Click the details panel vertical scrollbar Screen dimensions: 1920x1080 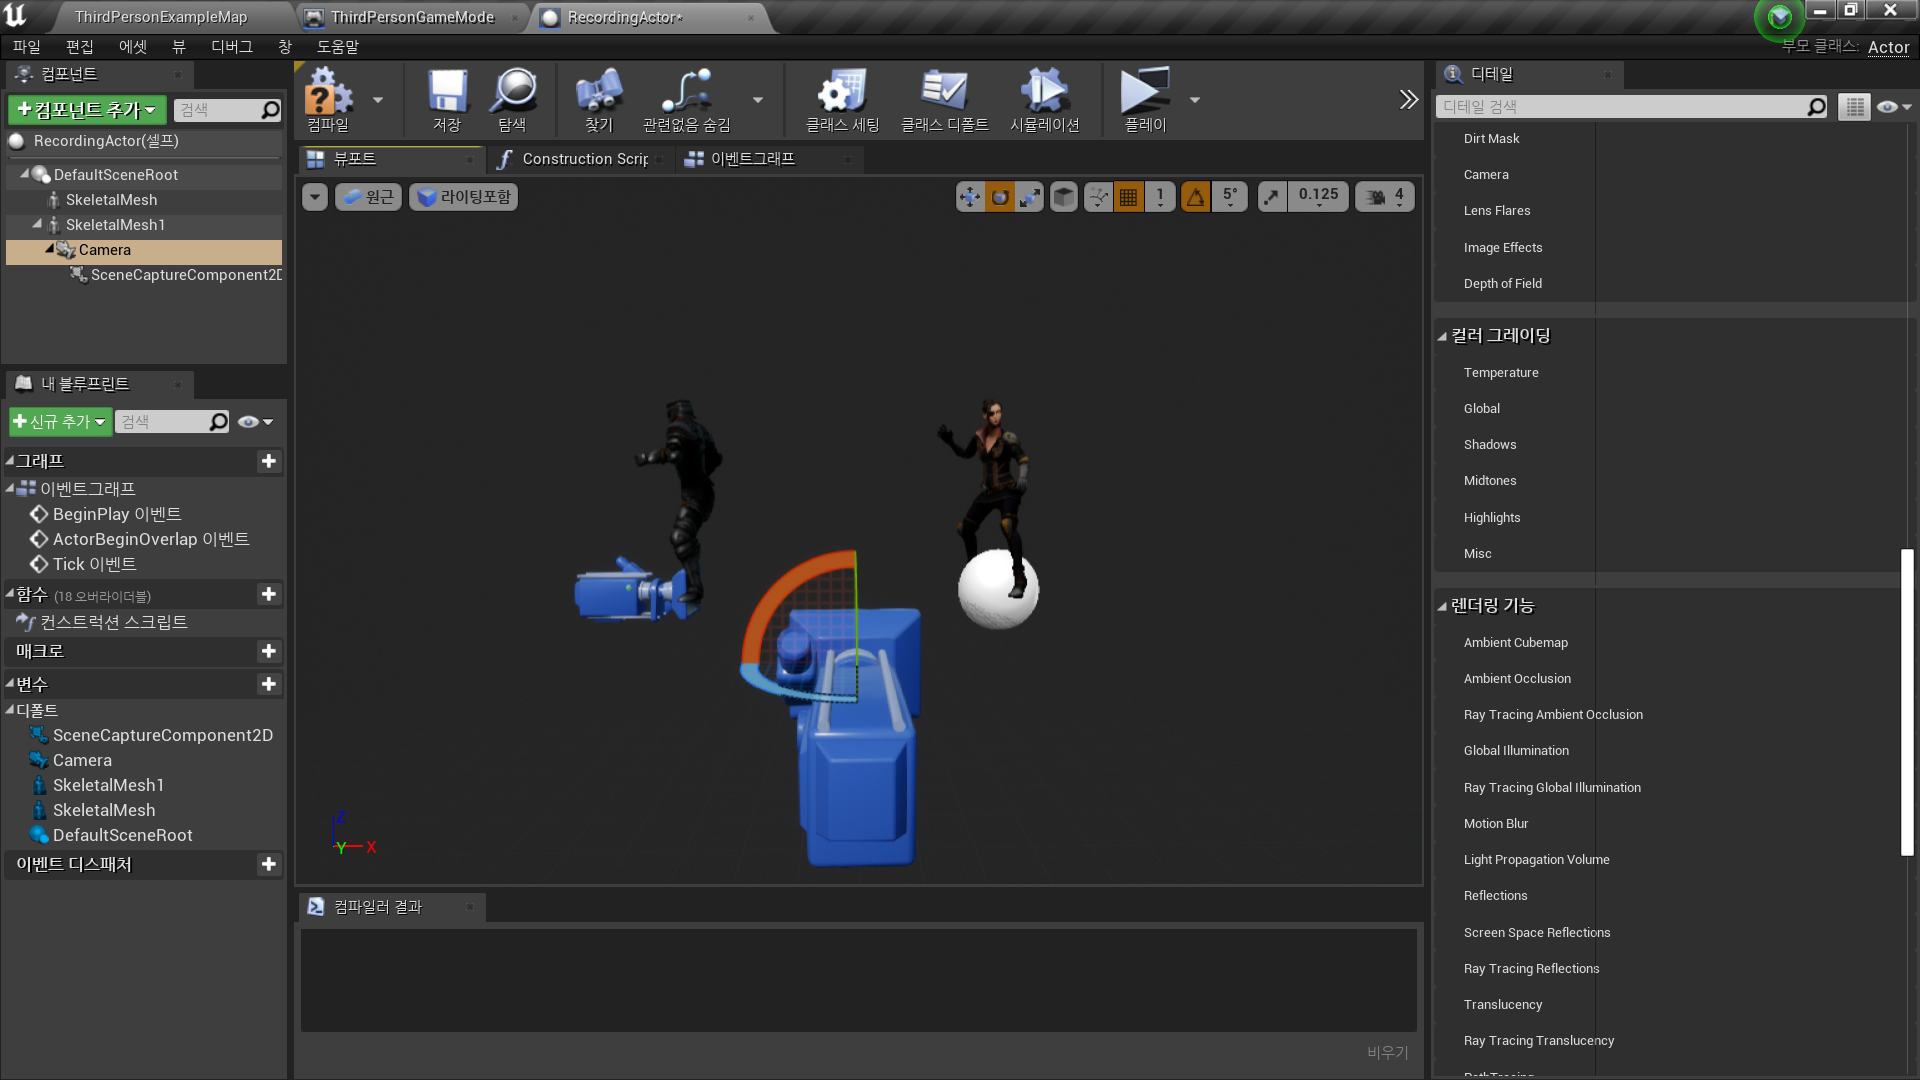tap(1906, 700)
